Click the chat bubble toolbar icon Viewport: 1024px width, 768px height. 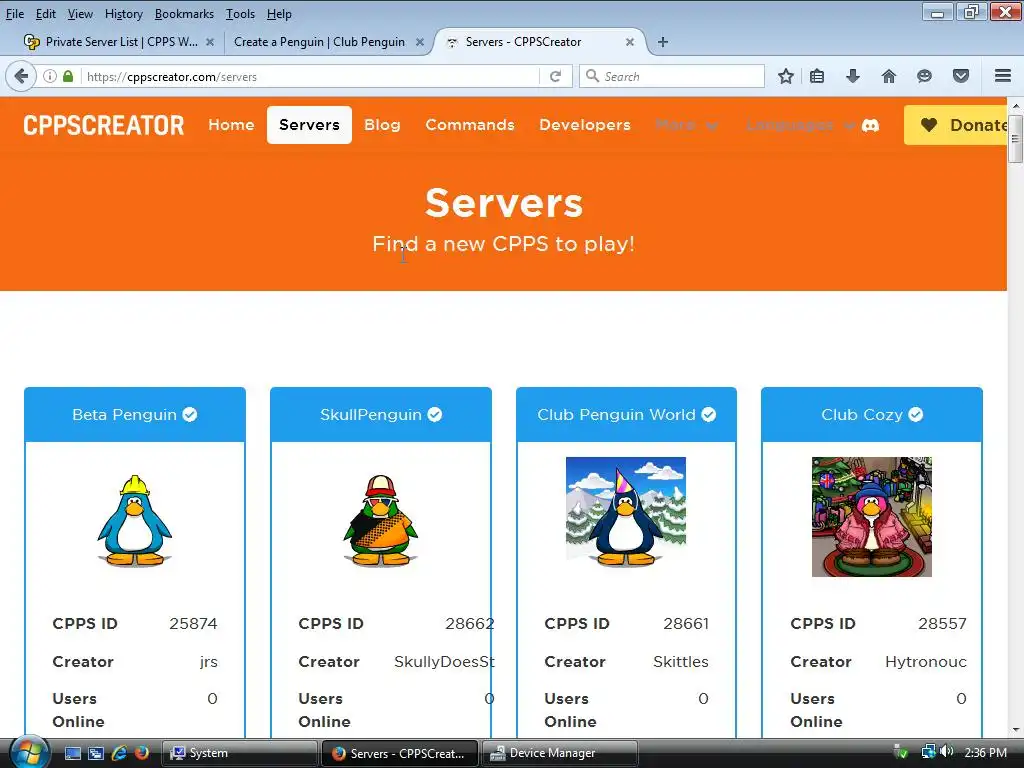(924, 76)
